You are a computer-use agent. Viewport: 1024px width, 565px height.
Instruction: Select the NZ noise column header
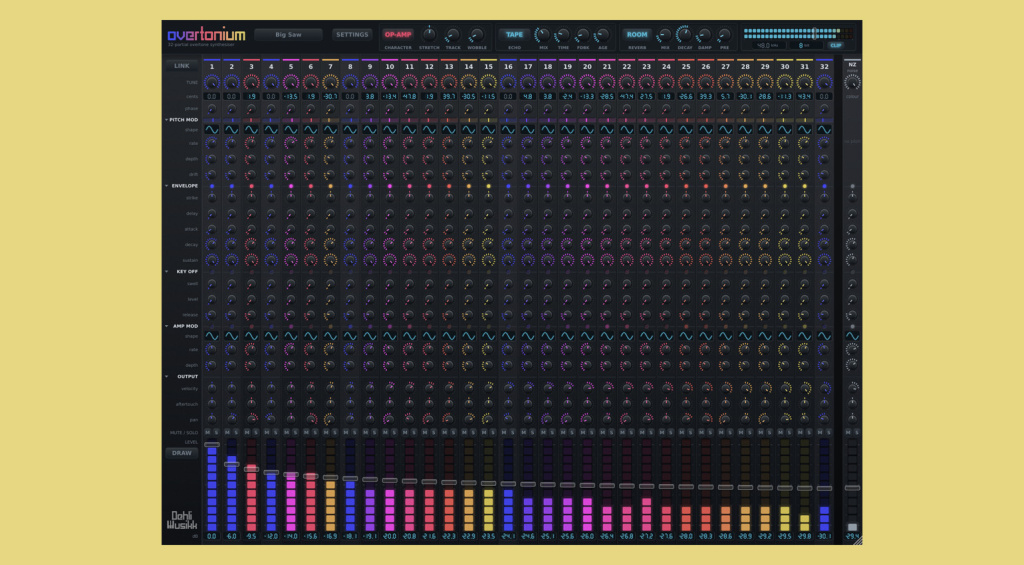tap(852, 65)
